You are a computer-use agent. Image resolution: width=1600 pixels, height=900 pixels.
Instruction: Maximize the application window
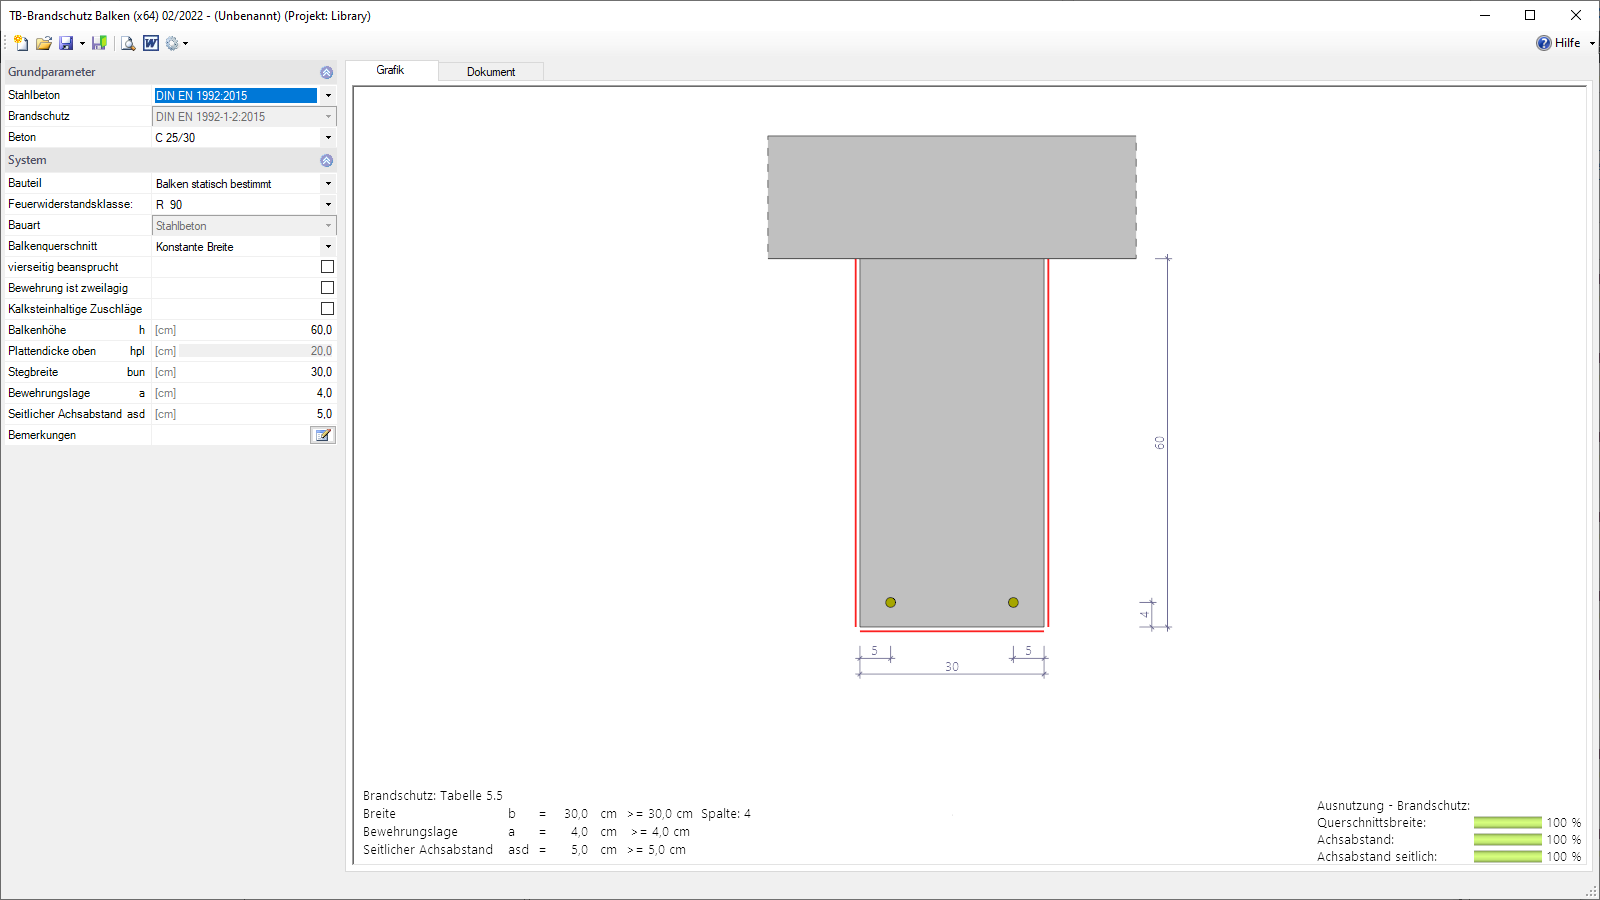point(1530,15)
